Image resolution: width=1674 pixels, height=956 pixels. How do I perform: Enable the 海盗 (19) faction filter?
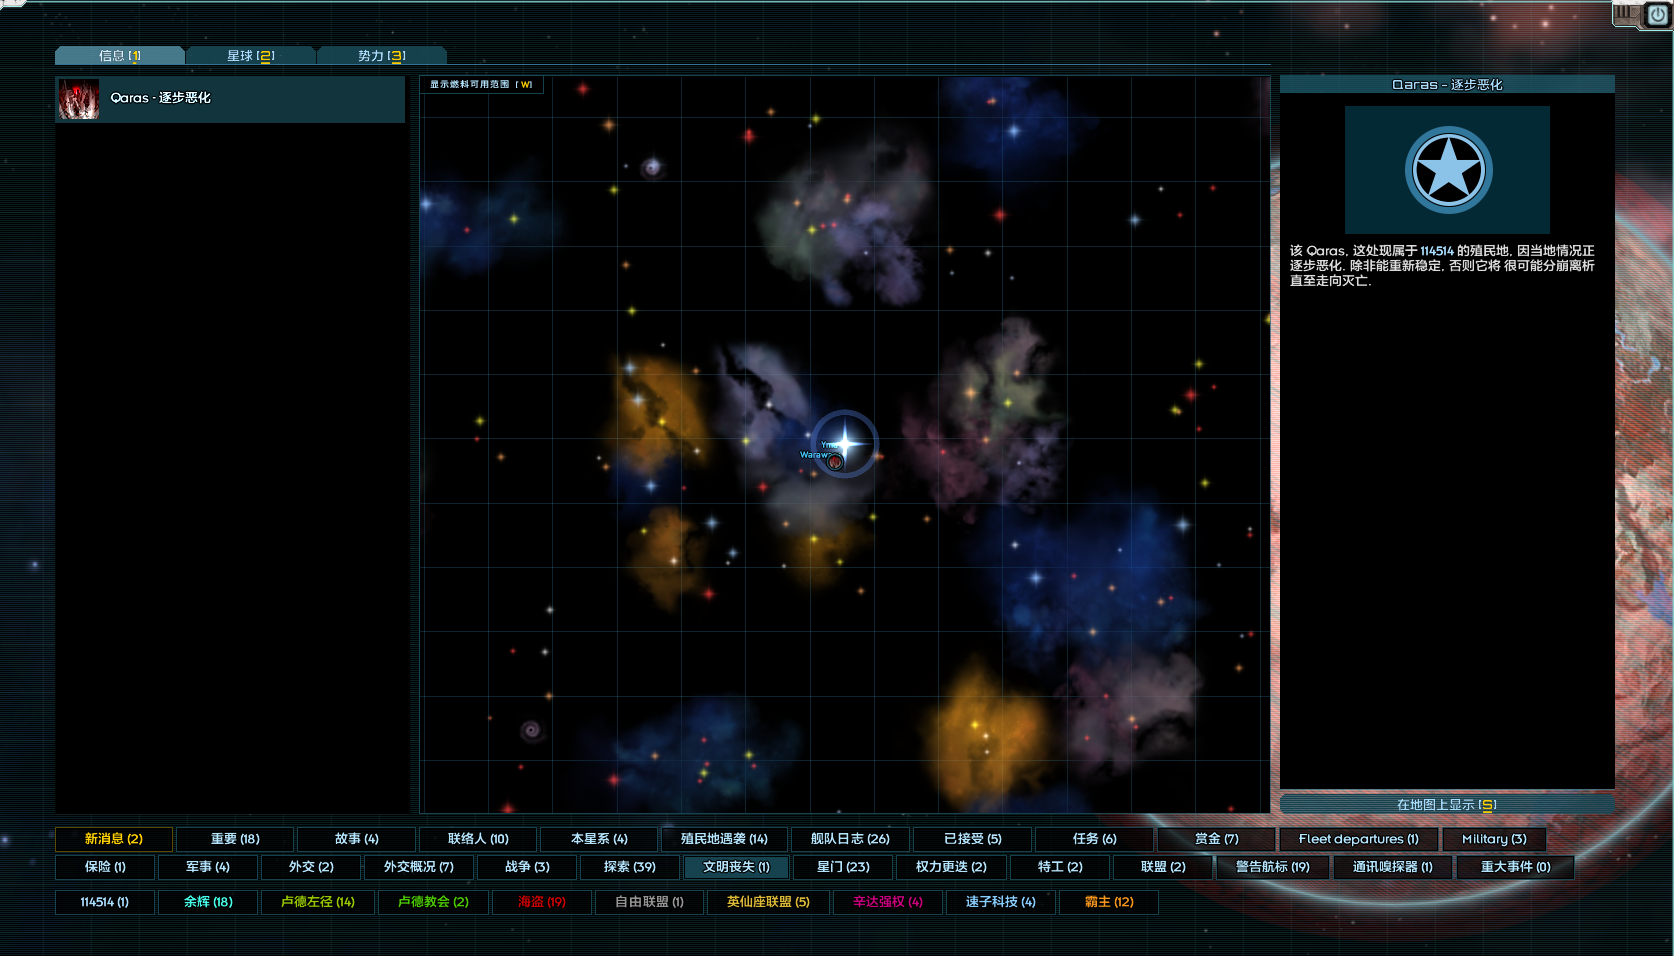pos(542,902)
